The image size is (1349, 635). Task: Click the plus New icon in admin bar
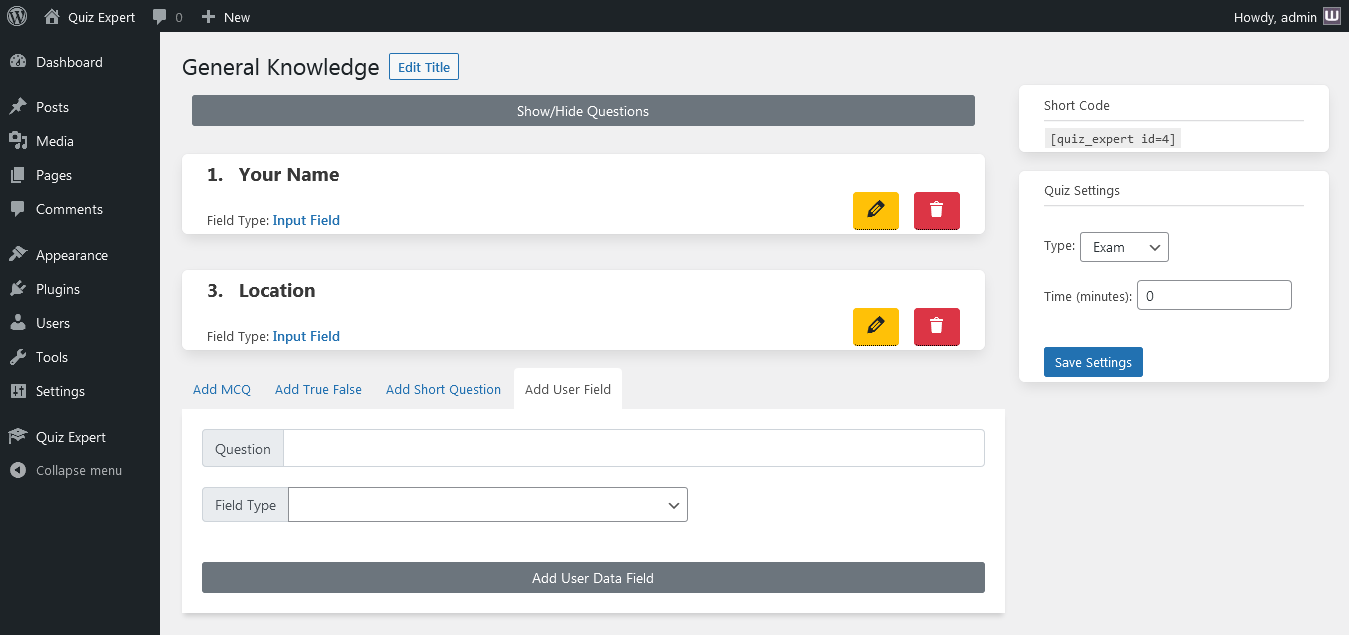(x=208, y=17)
